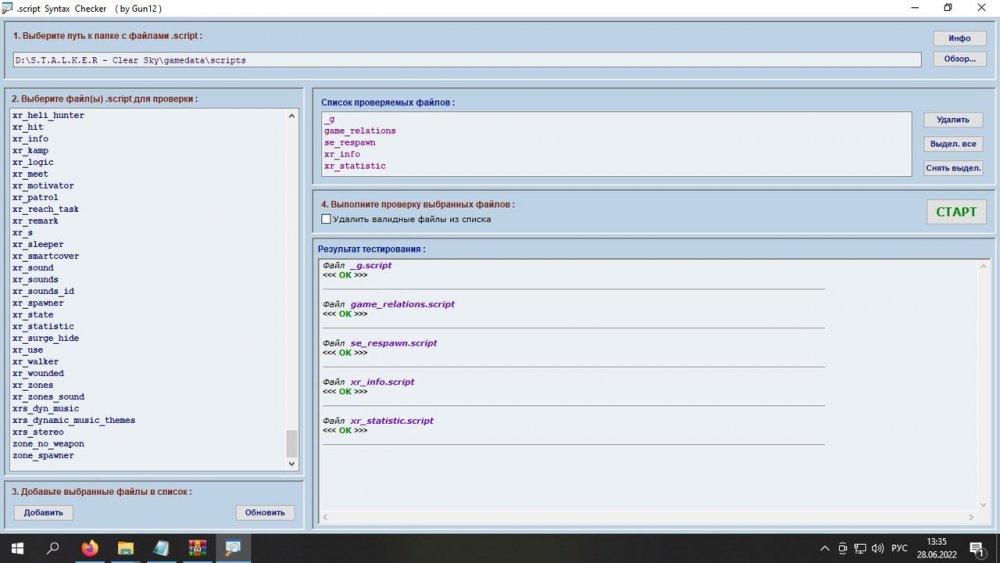Screen dimensions: 1000x563
Task: Refresh the list with Обновить button
Action: pyautogui.click(x=265, y=513)
